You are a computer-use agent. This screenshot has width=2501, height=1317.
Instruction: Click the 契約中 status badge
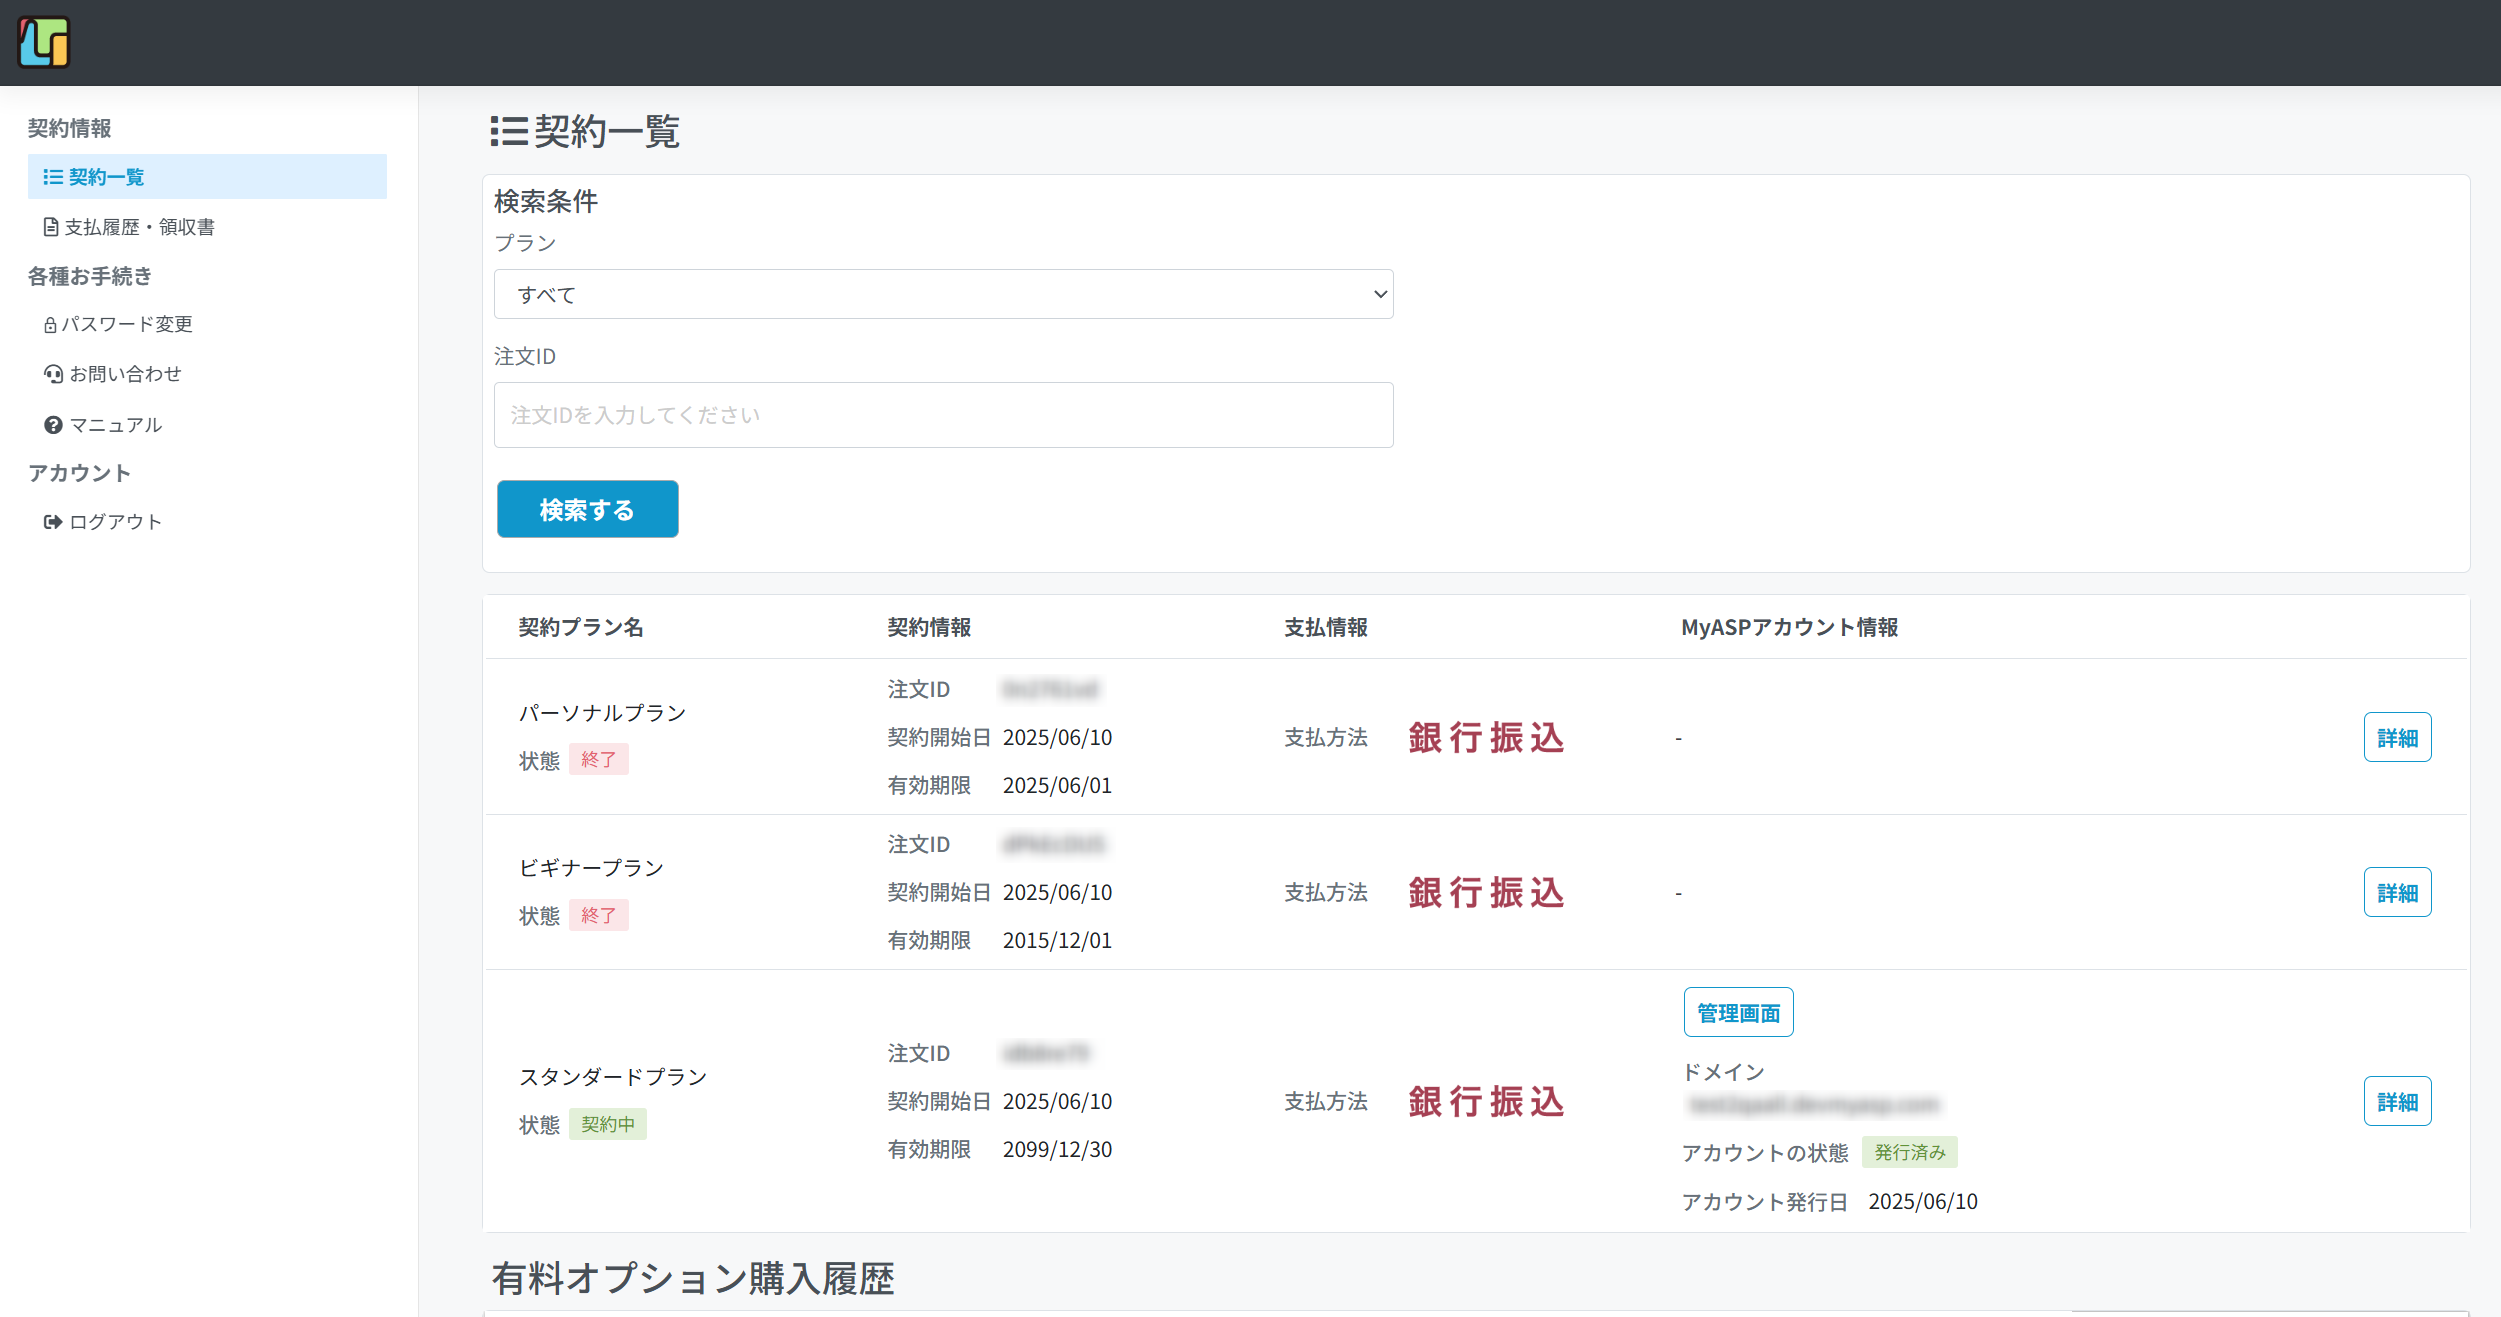(607, 1124)
